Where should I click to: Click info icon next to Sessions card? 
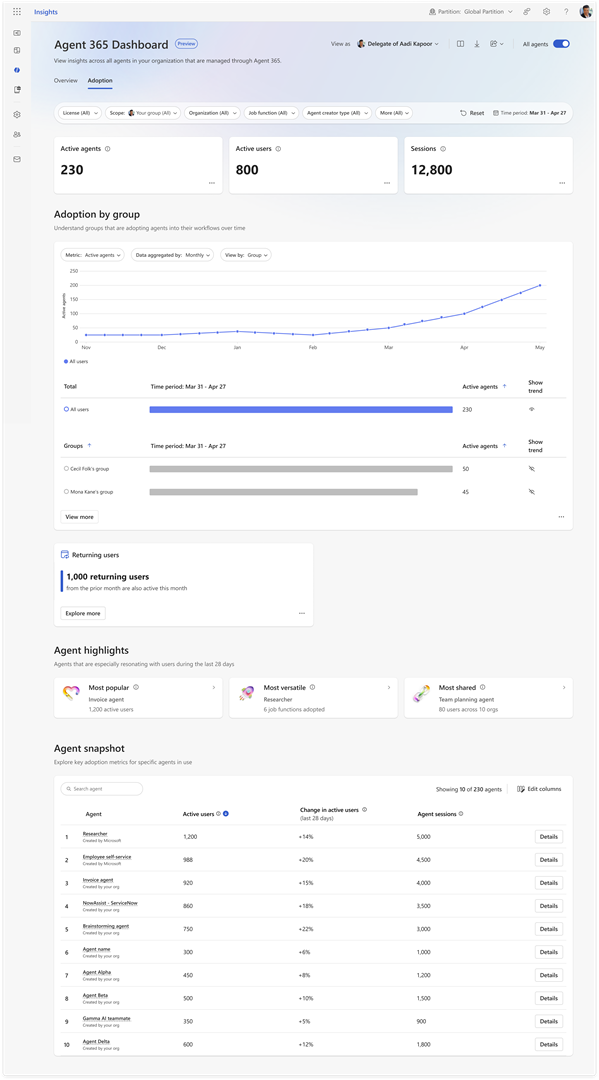[443, 148]
